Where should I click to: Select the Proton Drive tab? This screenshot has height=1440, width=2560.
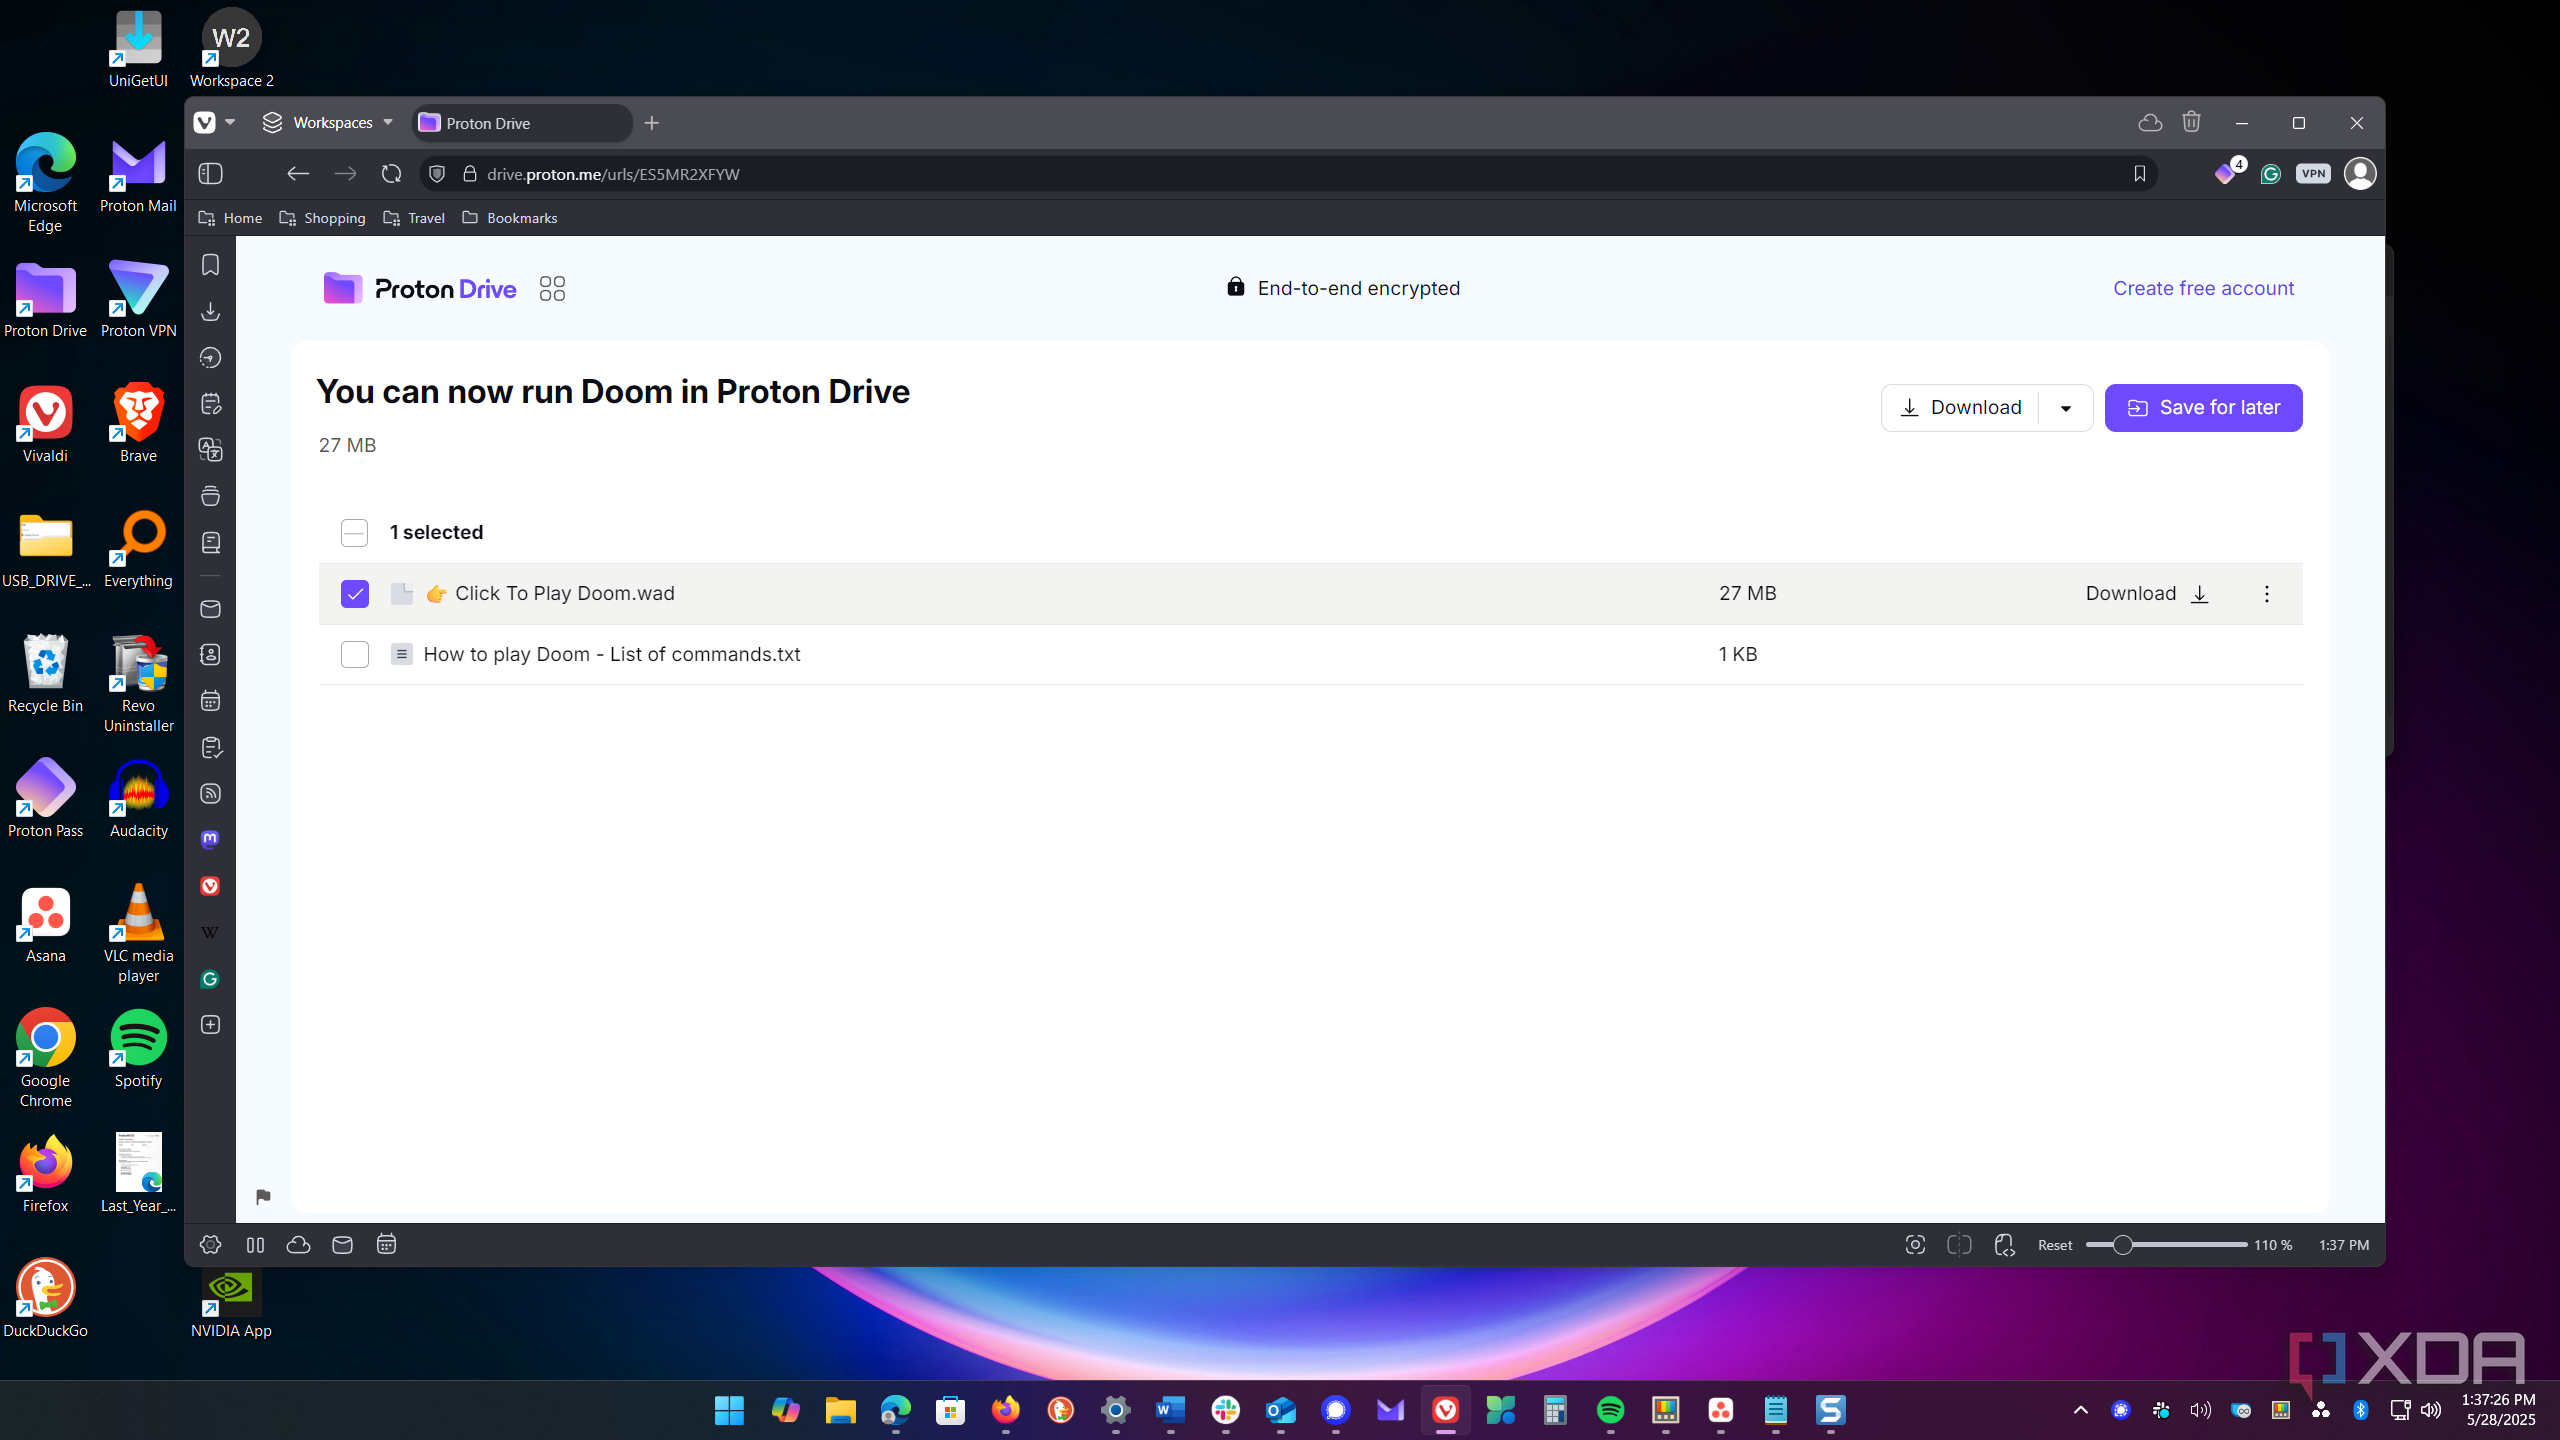coord(522,123)
